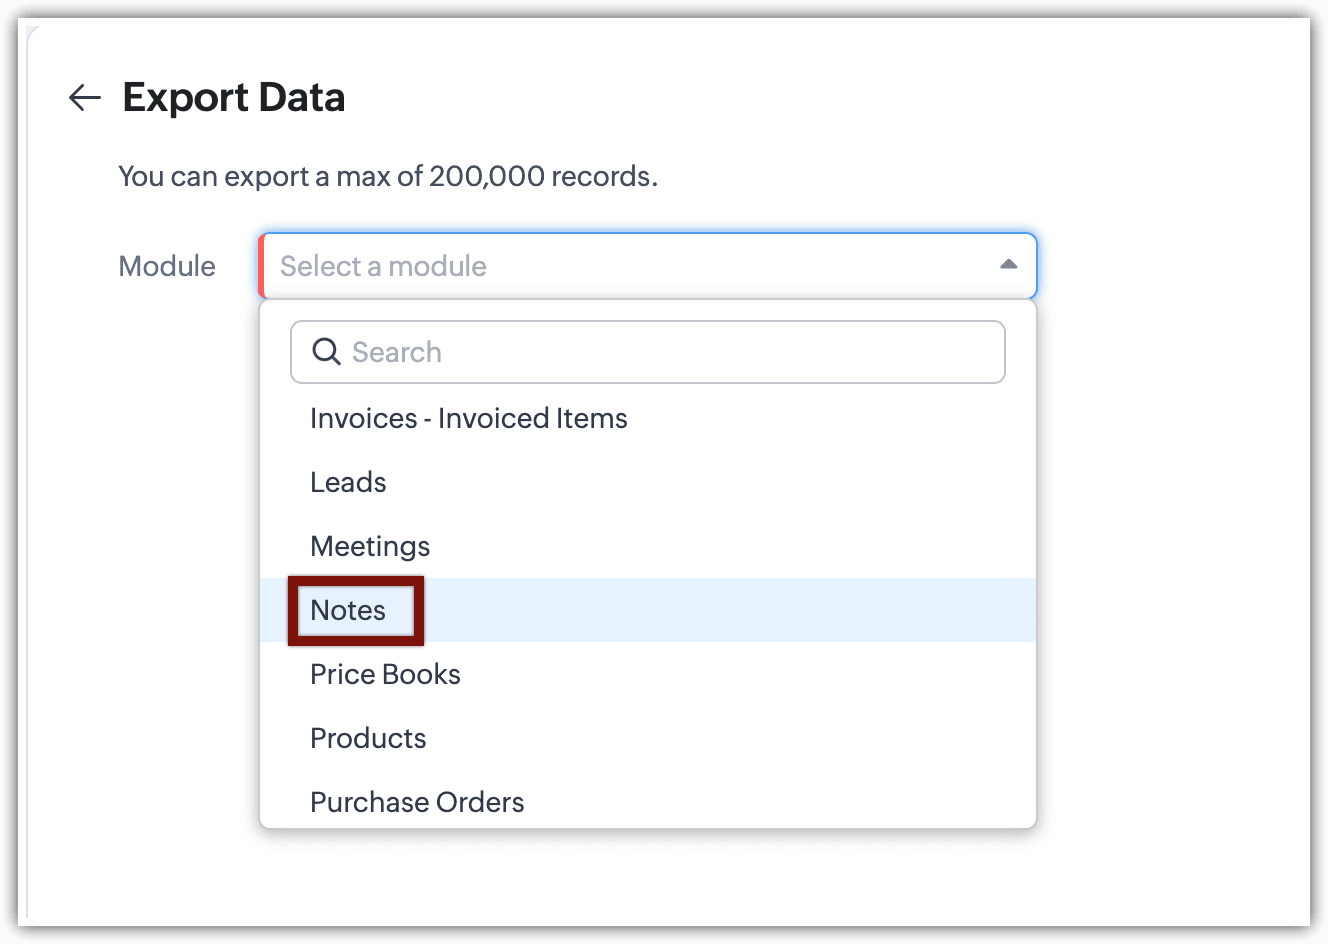1328x944 pixels.
Task: Click empty space right of Products option
Action: coord(730,738)
